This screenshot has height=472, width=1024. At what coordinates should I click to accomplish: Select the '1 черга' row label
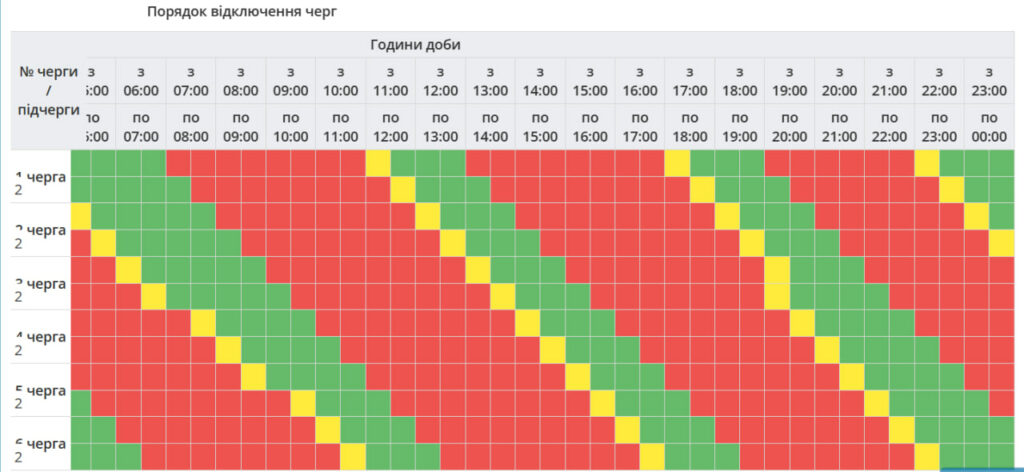[41, 176]
